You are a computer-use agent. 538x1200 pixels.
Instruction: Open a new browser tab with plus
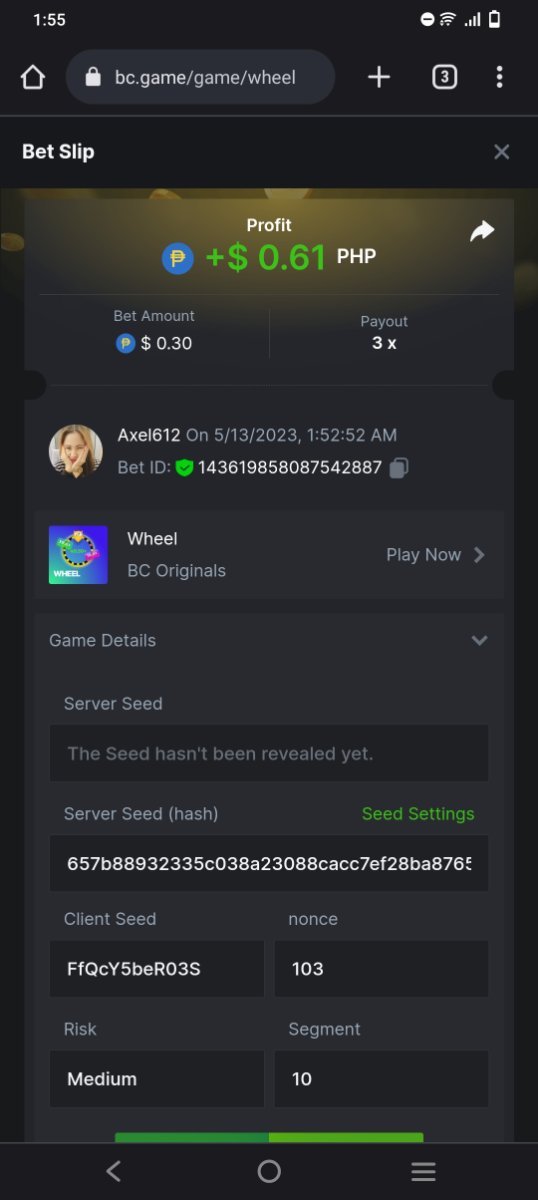pyautogui.click(x=379, y=77)
